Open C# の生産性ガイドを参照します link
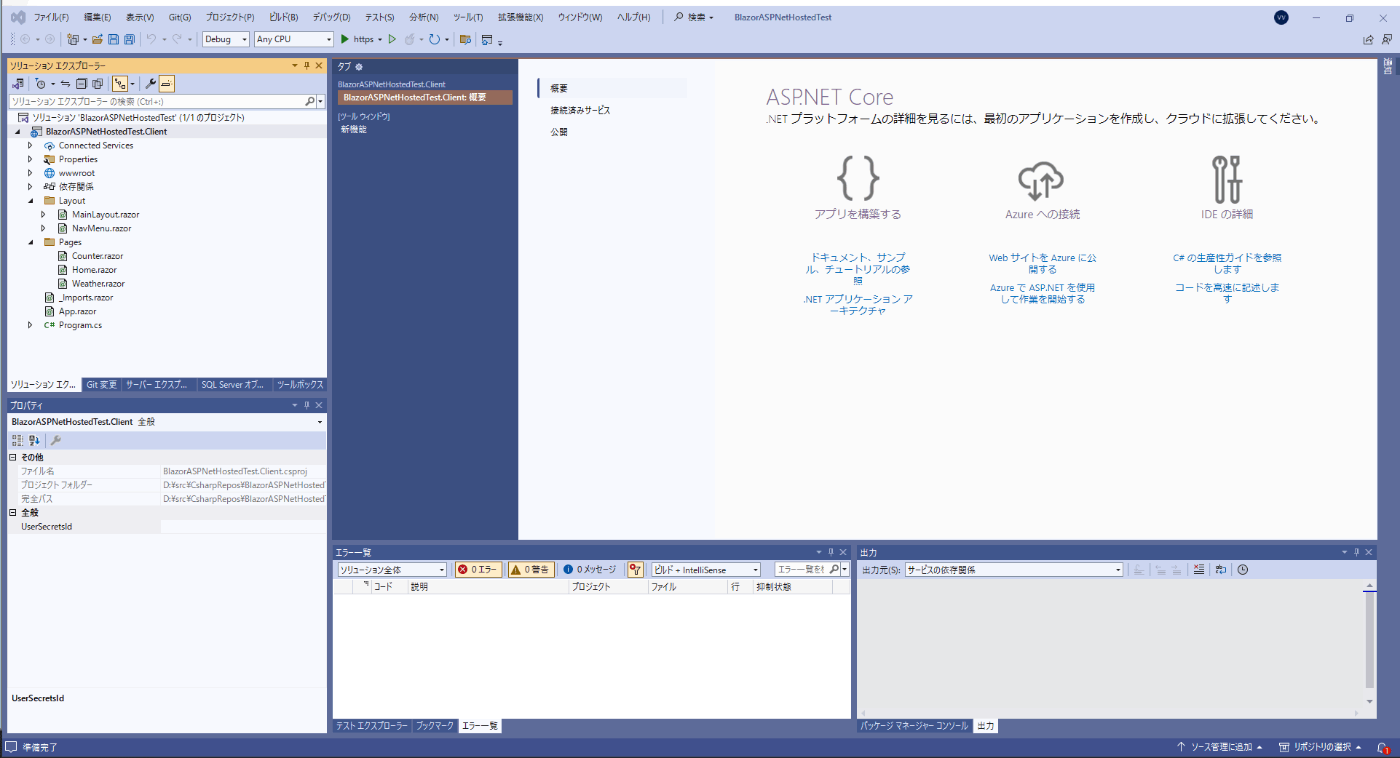The width and height of the screenshot is (1400, 758). [x=1227, y=263]
